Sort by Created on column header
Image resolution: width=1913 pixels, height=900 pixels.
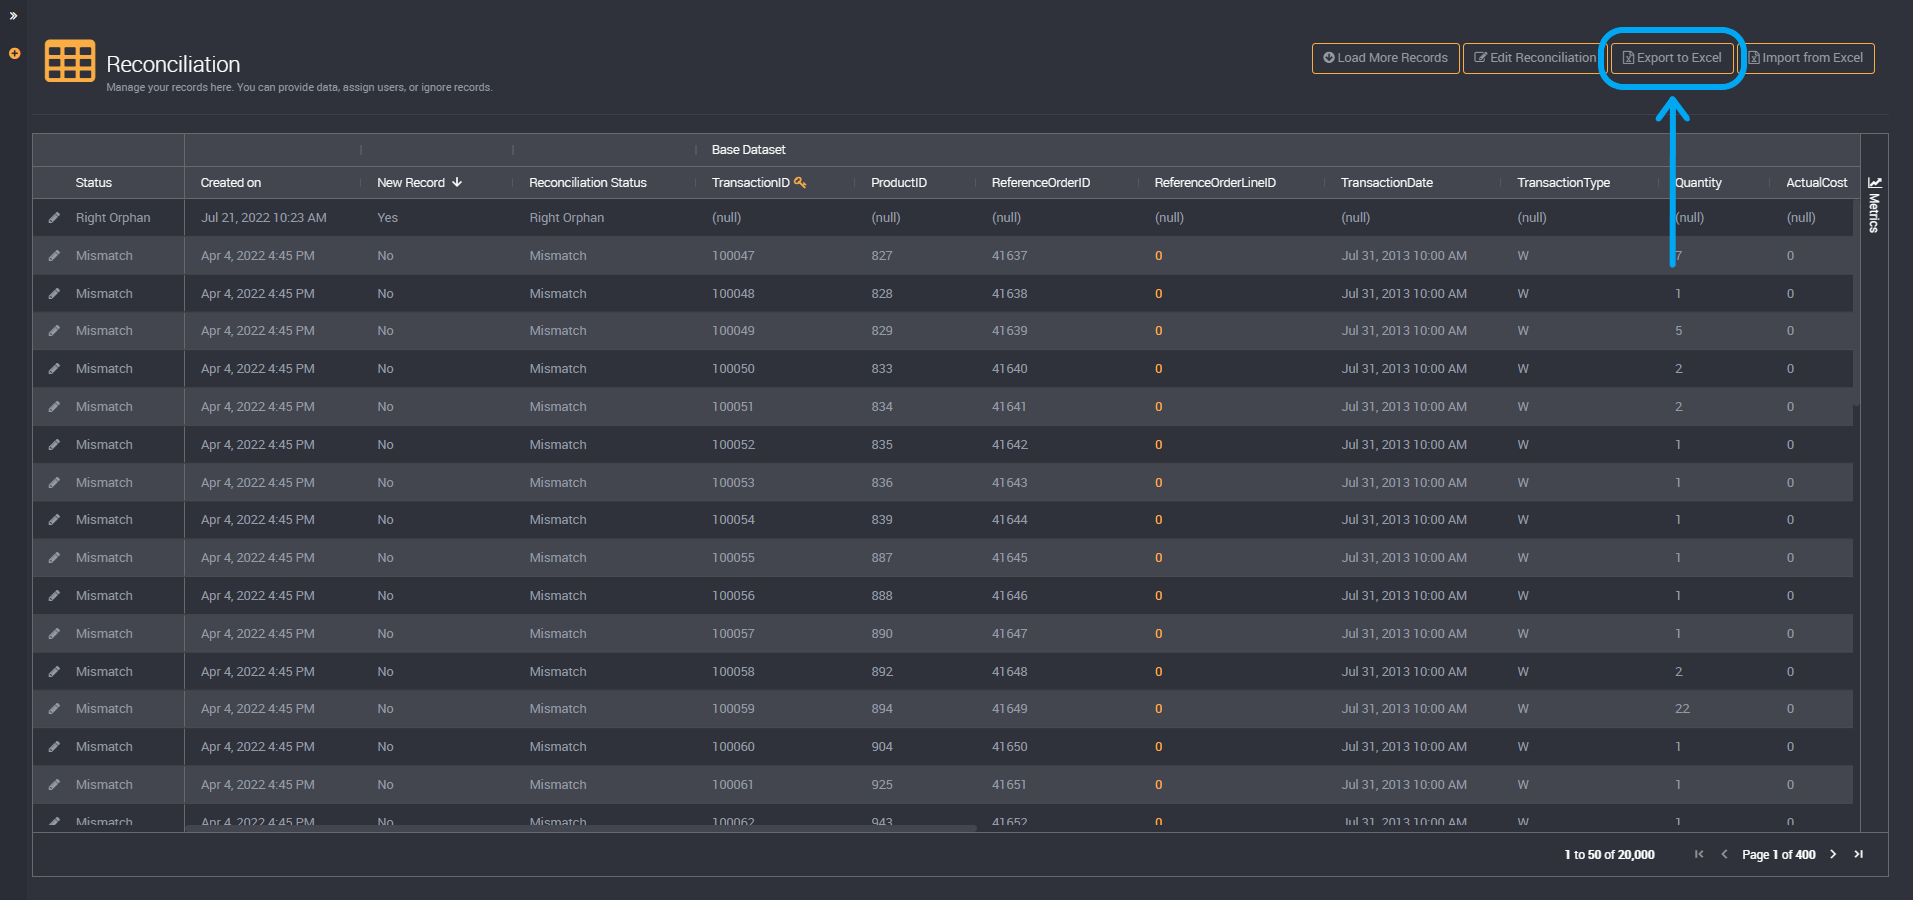[x=231, y=183]
